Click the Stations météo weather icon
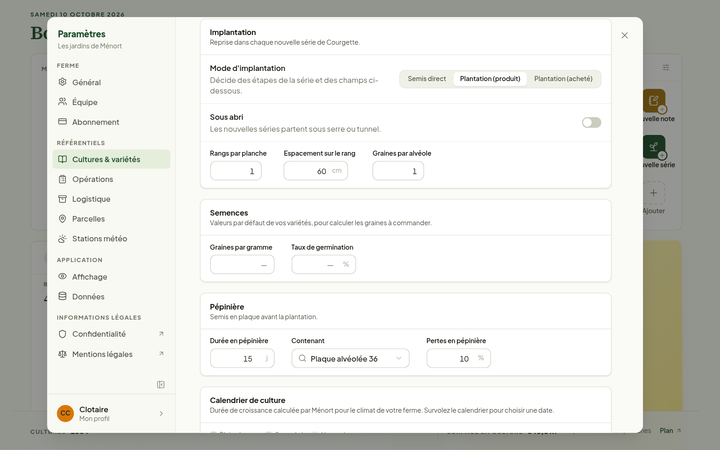720x450 pixels. [x=62, y=238]
